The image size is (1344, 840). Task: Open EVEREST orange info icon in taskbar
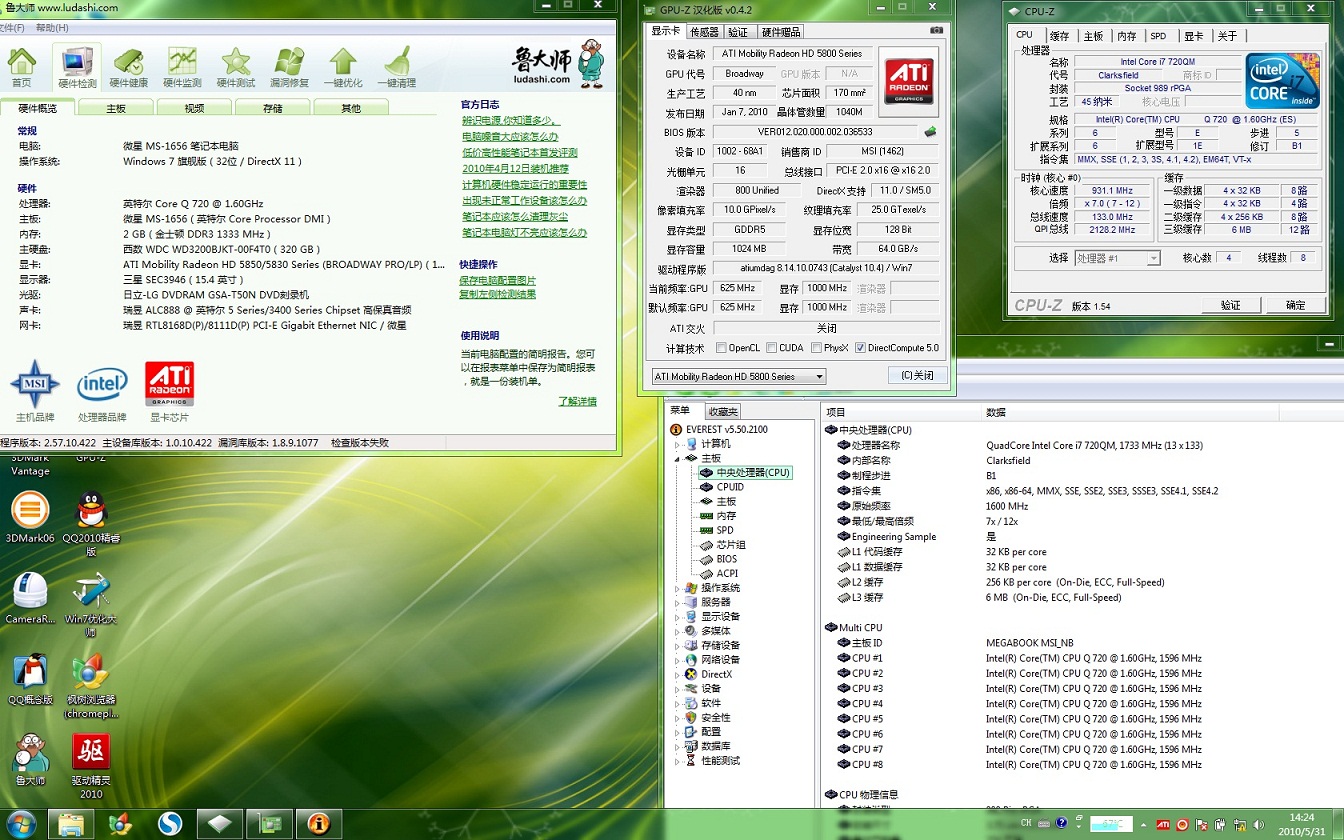click(319, 824)
